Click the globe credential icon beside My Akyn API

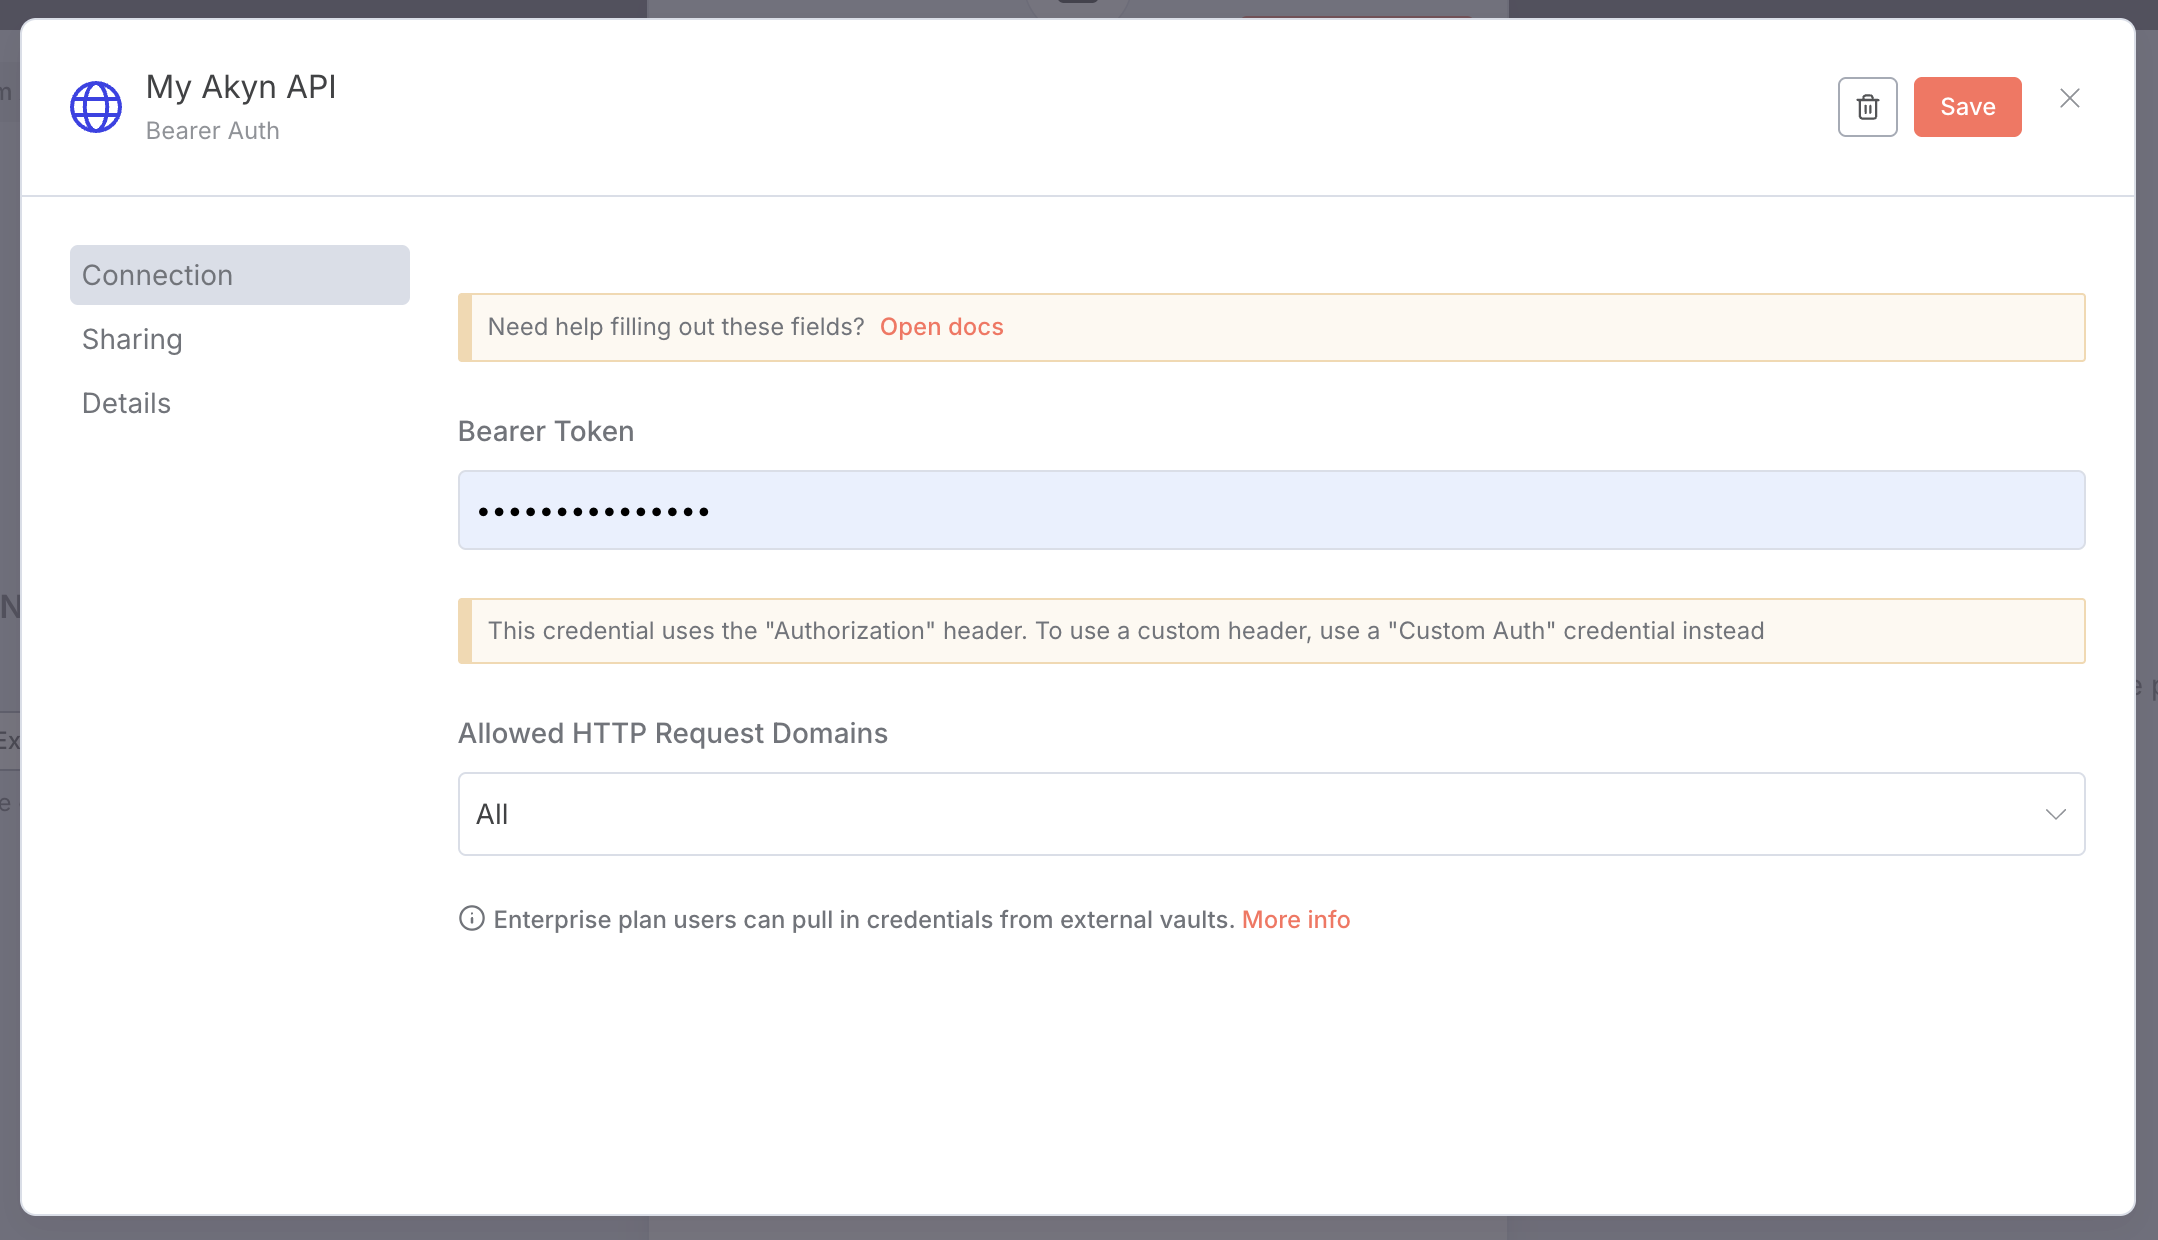pos(95,106)
